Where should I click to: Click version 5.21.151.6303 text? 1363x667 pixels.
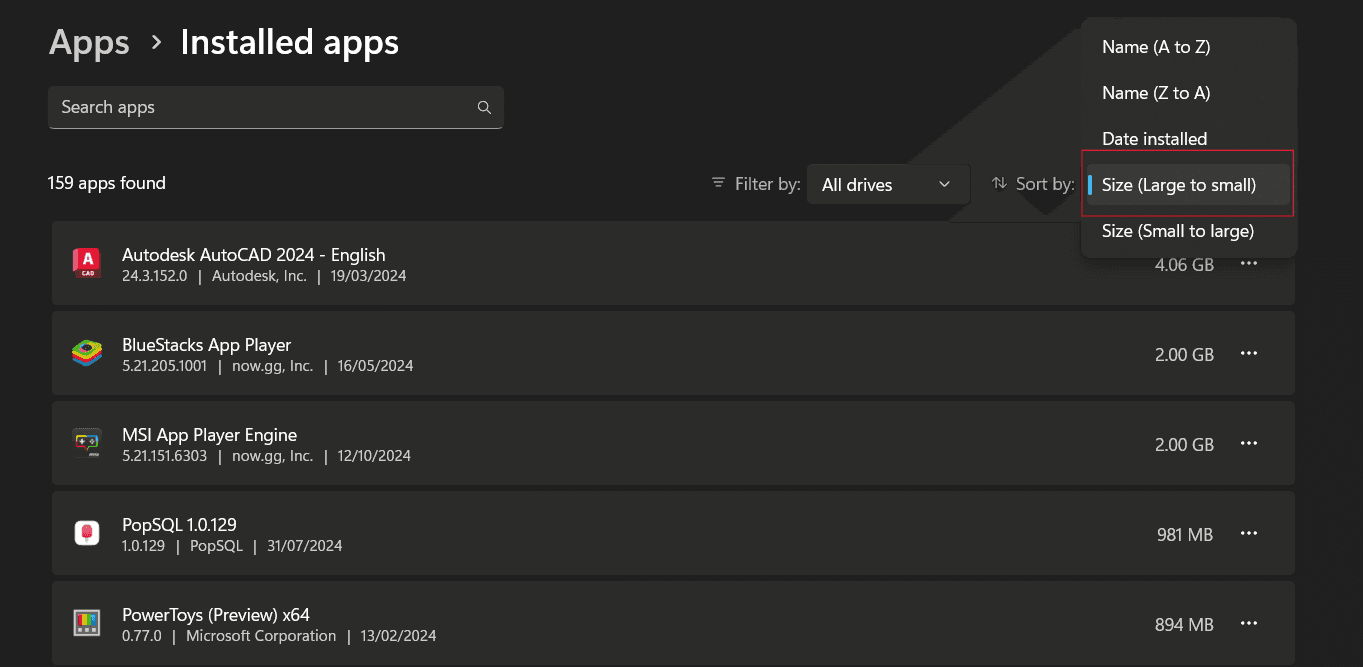coord(165,456)
